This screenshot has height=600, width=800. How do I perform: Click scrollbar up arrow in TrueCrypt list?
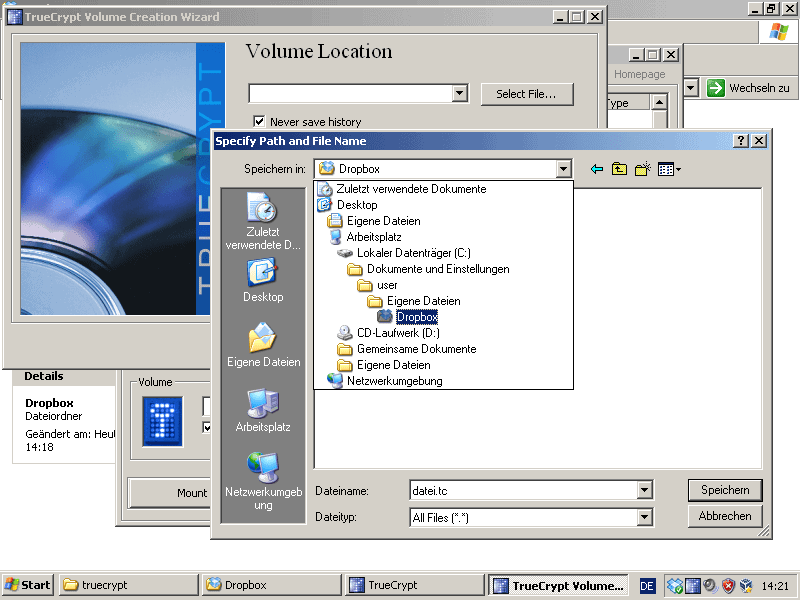(659, 103)
